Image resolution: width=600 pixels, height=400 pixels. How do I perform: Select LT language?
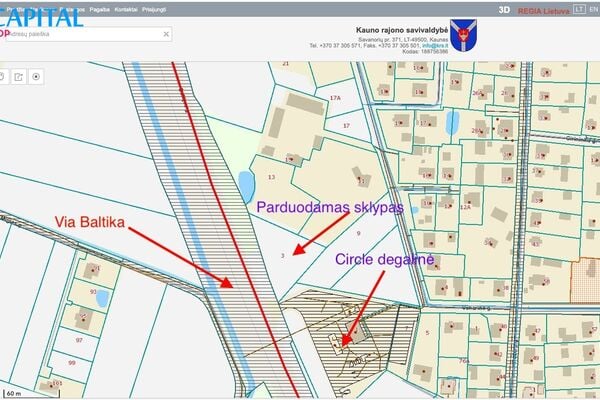[579, 9]
